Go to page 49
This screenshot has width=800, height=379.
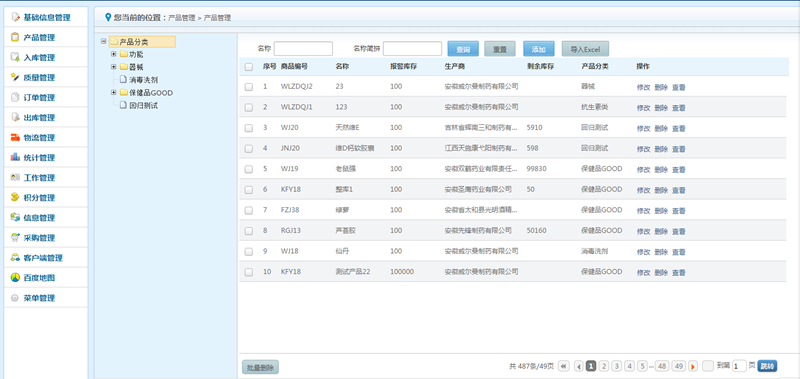(x=679, y=366)
